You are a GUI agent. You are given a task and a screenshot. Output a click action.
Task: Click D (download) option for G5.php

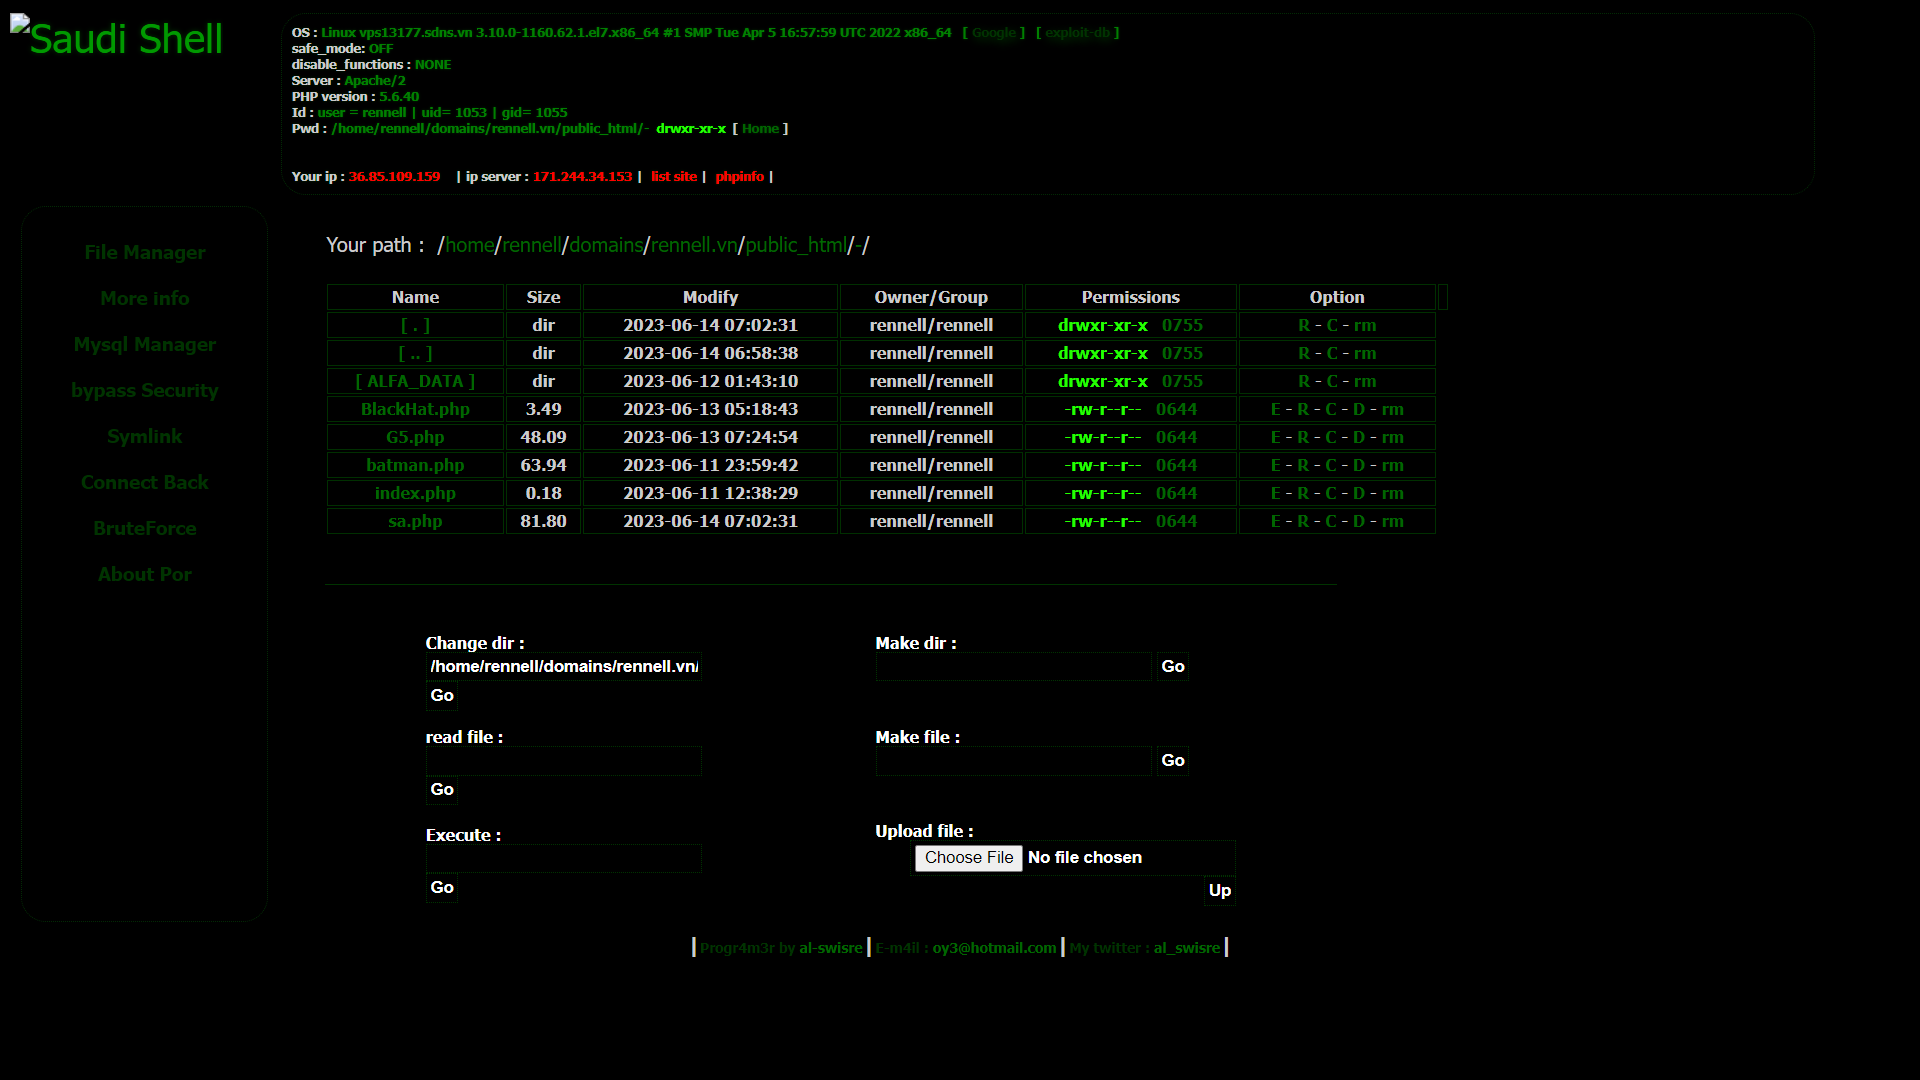[1359, 438]
